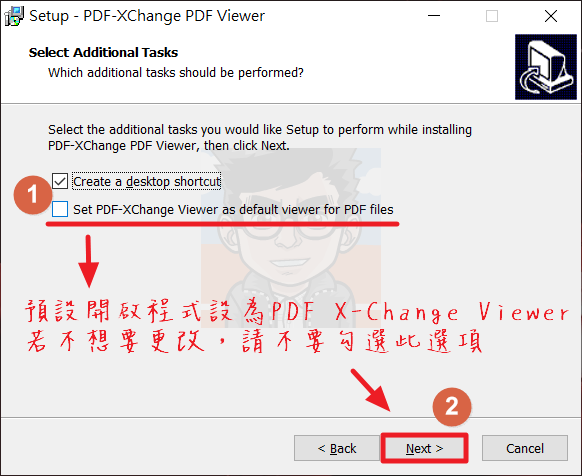Click the Setup installer icon in title bar
The width and height of the screenshot is (582, 476).
[14, 16]
